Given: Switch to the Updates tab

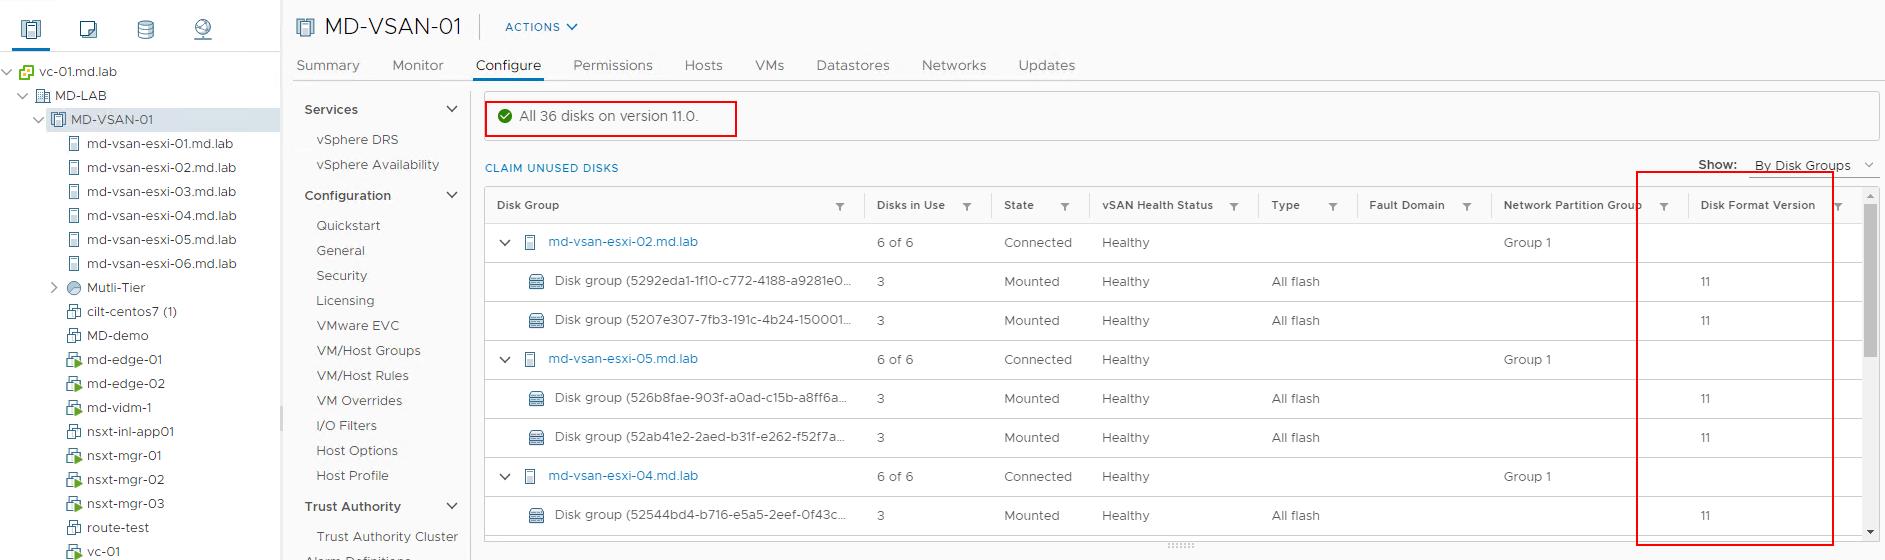Looking at the screenshot, I should click(1047, 65).
